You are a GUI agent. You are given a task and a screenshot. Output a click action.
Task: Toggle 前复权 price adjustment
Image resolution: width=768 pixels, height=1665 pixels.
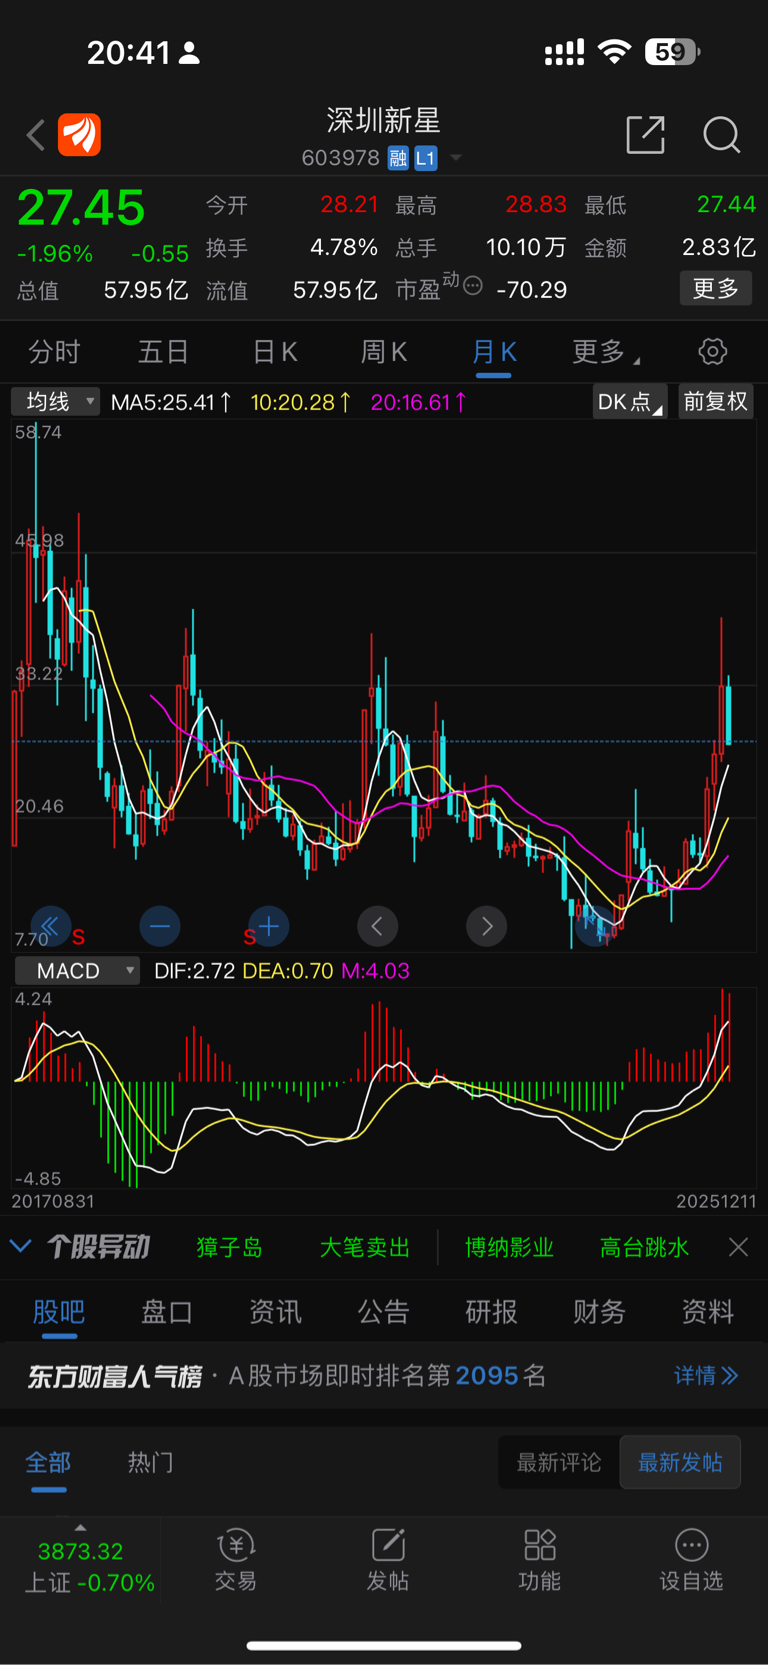[716, 402]
